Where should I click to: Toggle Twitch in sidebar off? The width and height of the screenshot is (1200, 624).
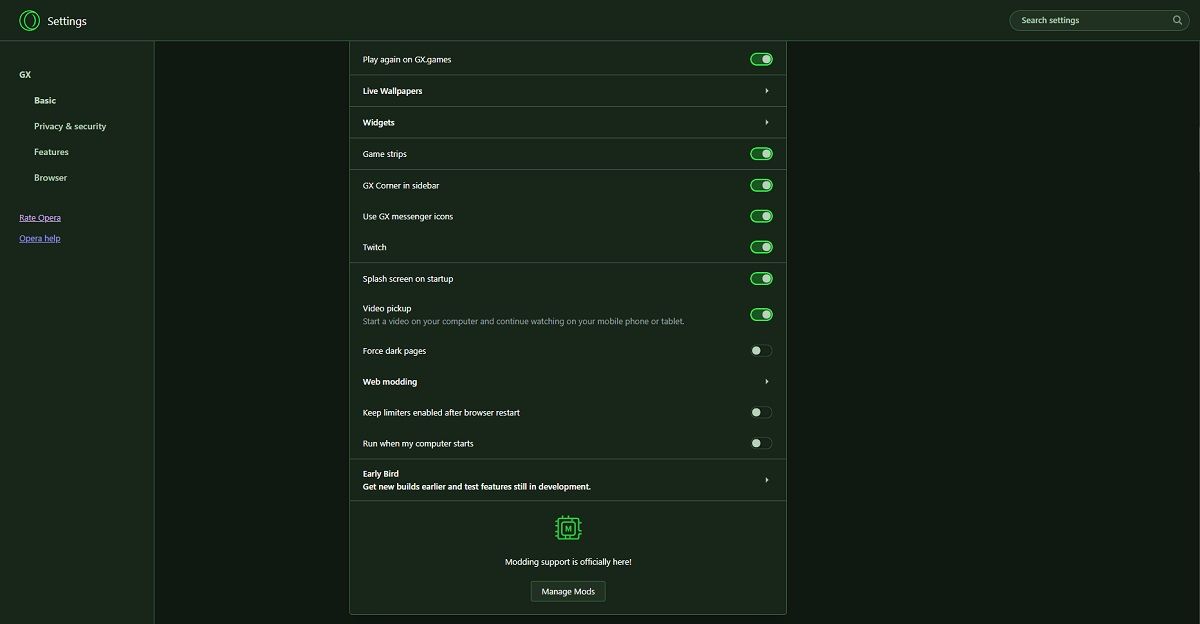coord(761,247)
